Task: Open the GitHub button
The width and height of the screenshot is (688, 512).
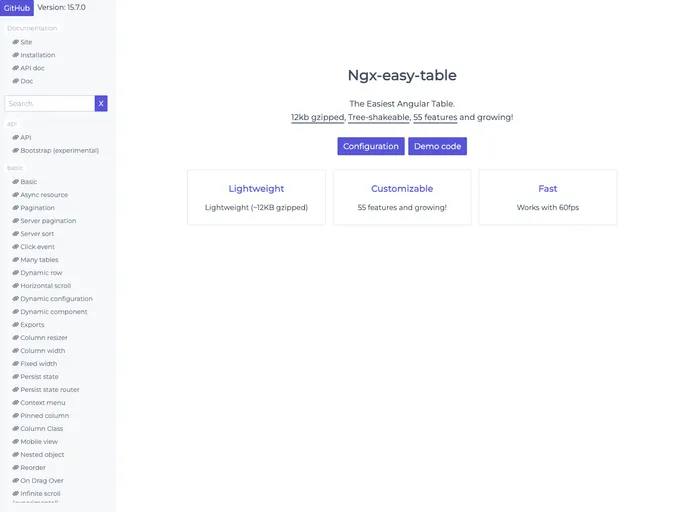Action: tap(17, 8)
